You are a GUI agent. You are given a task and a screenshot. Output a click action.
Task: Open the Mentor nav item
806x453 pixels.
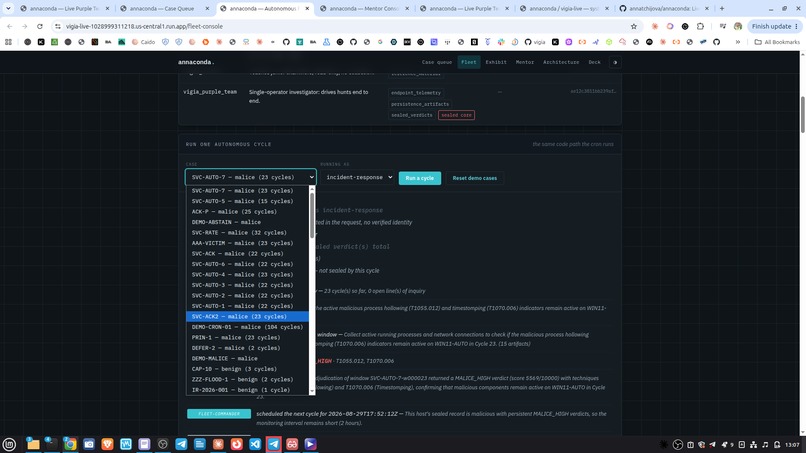click(x=525, y=62)
